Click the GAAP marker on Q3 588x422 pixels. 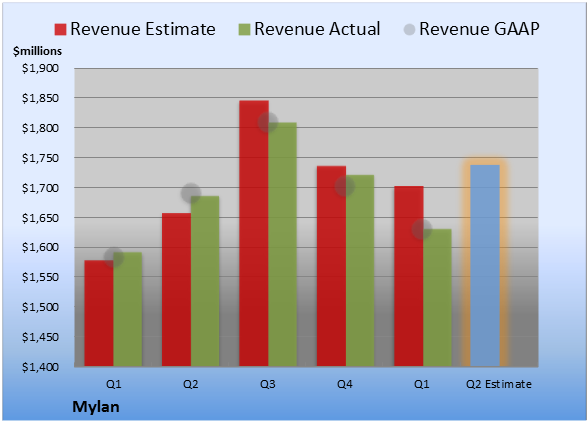[x=268, y=122]
